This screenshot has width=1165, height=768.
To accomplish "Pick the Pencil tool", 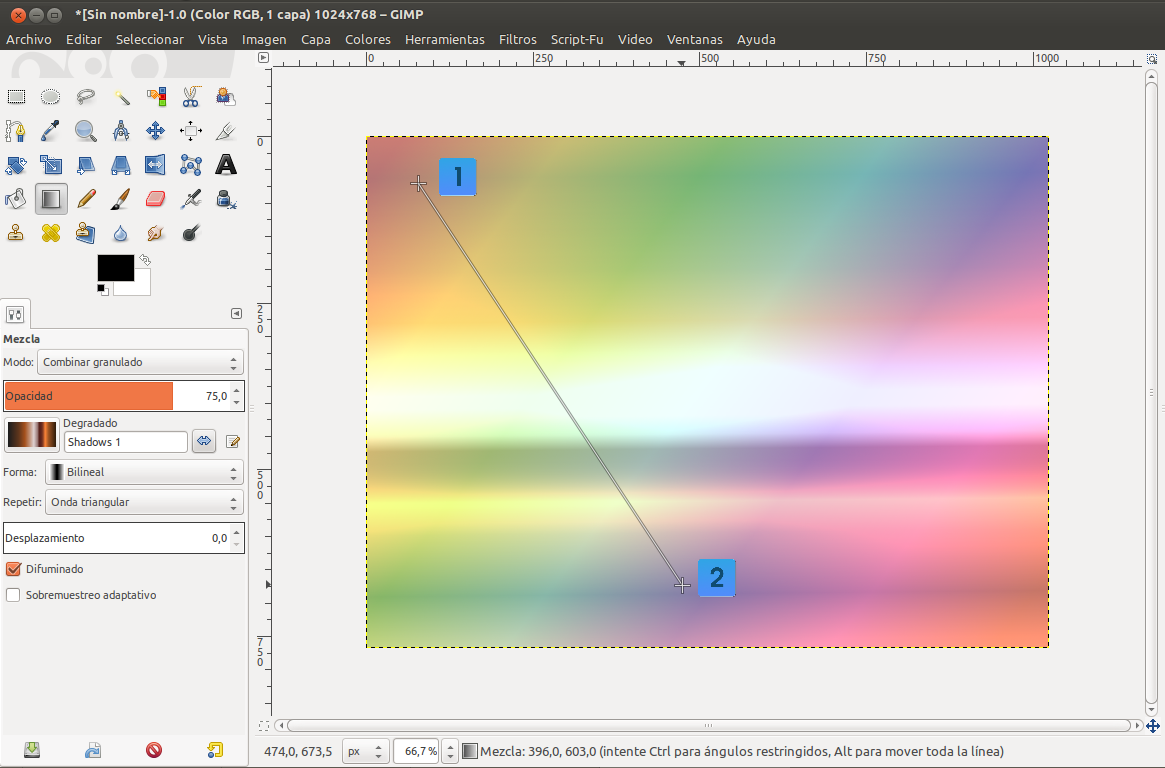I will pyautogui.click(x=86, y=199).
